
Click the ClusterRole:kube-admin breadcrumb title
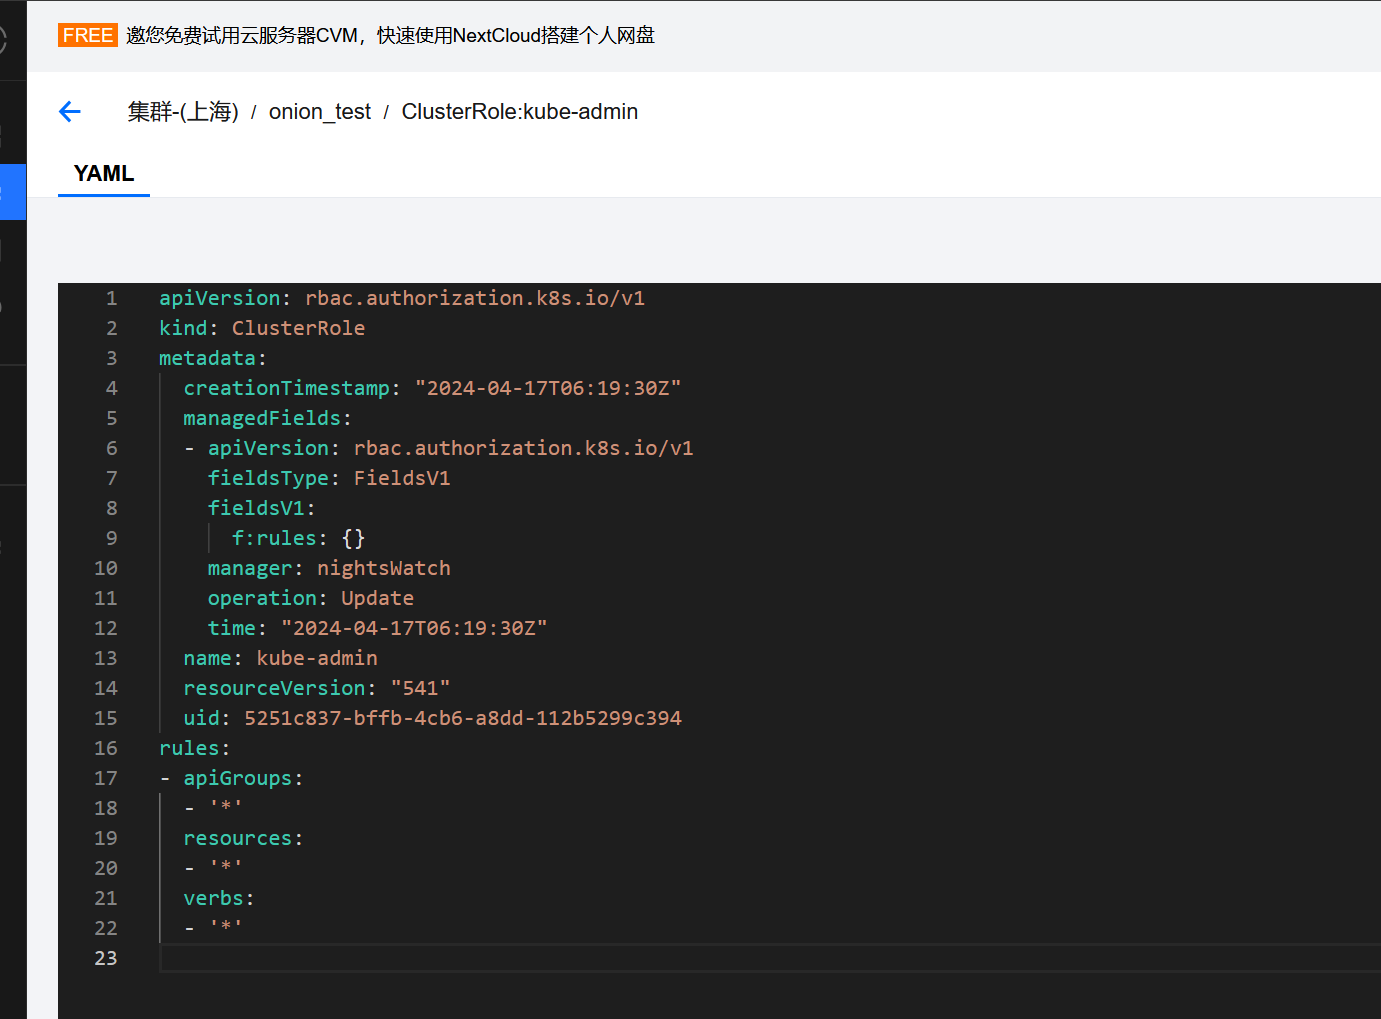coord(520,112)
